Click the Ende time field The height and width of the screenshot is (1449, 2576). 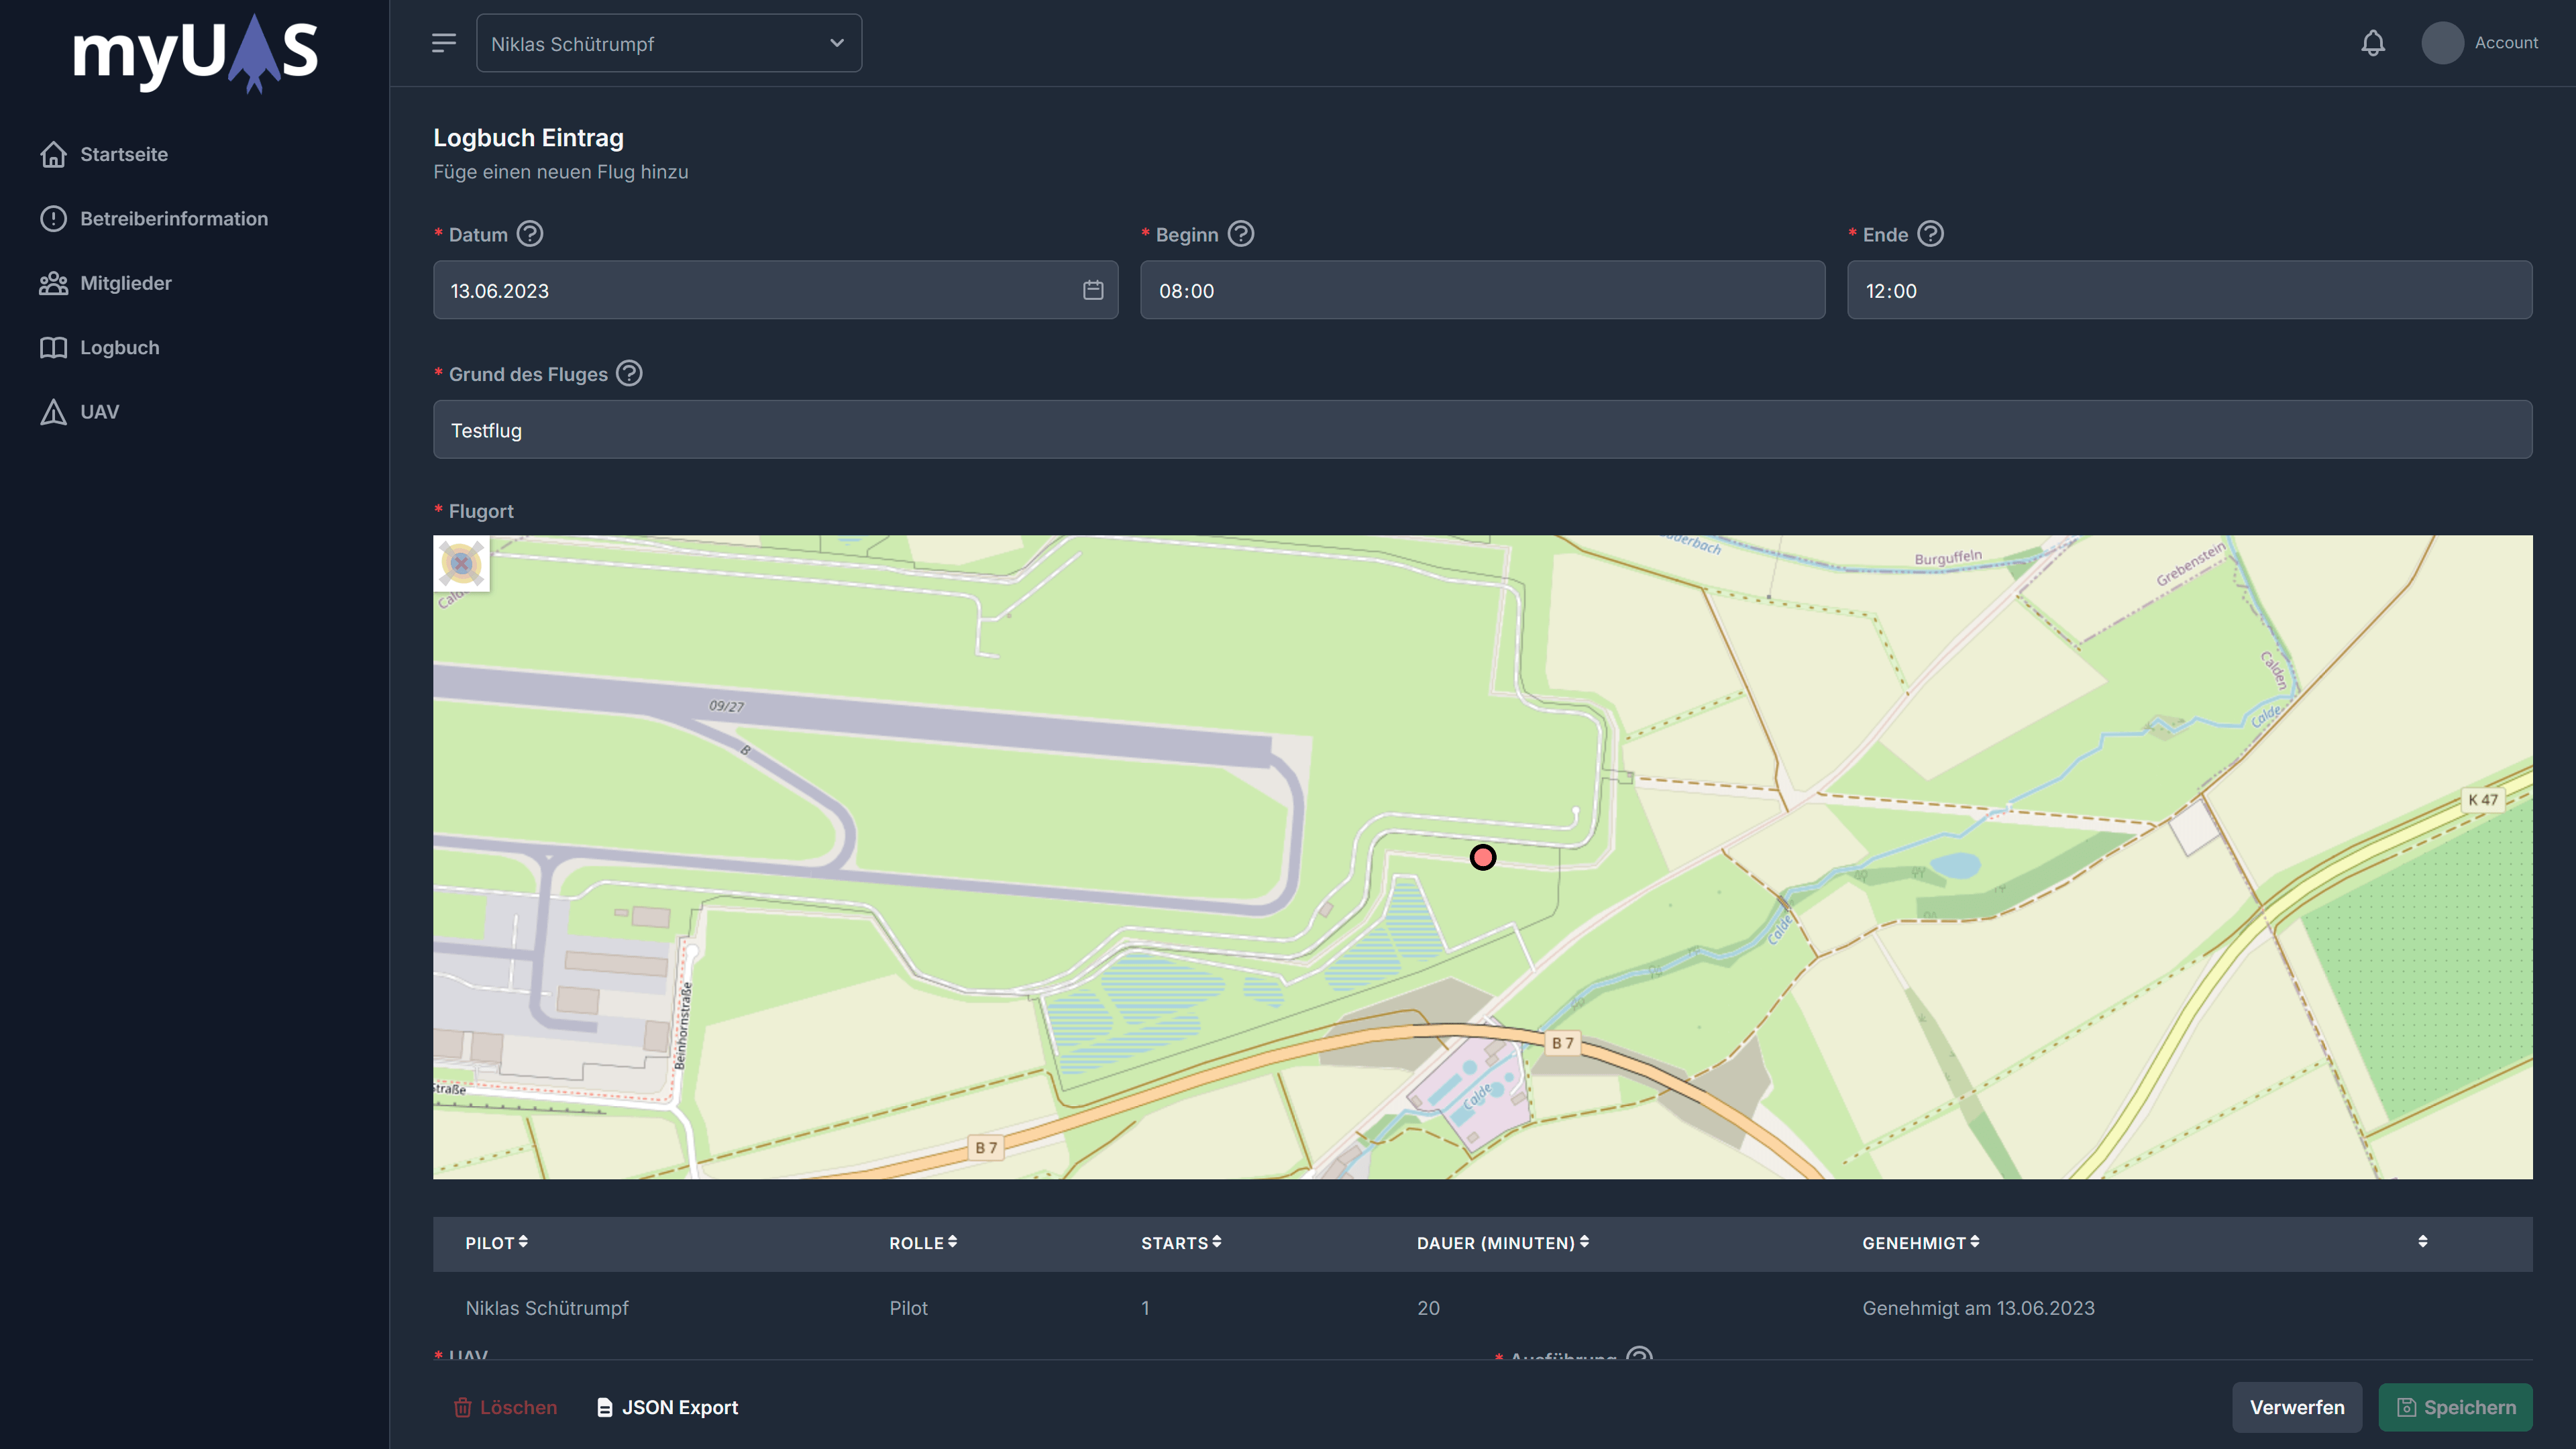pos(2188,288)
